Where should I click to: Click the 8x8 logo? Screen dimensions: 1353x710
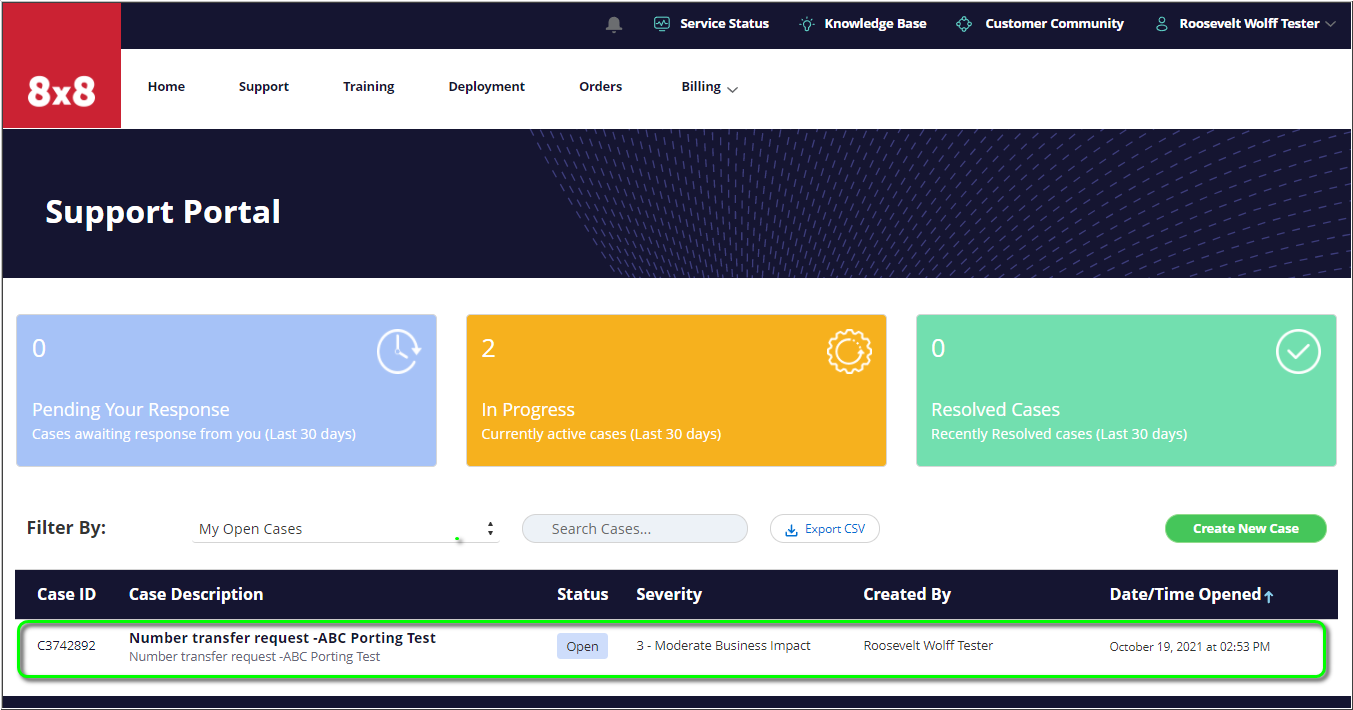pyautogui.click(x=61, y=65)
